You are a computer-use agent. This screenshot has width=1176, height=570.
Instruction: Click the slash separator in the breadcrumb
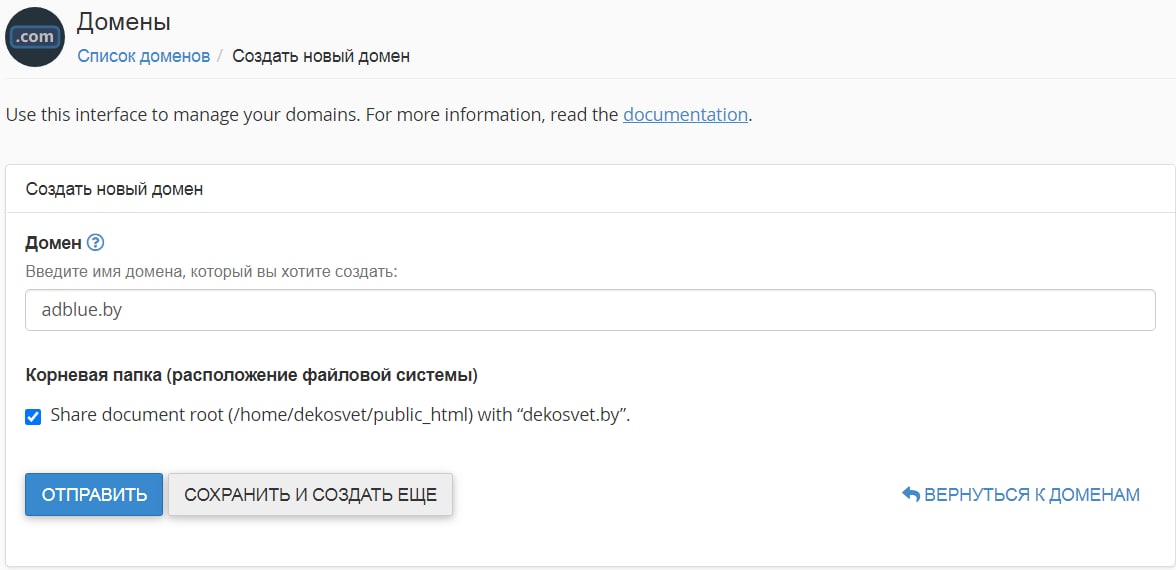(x=220, y=56)
